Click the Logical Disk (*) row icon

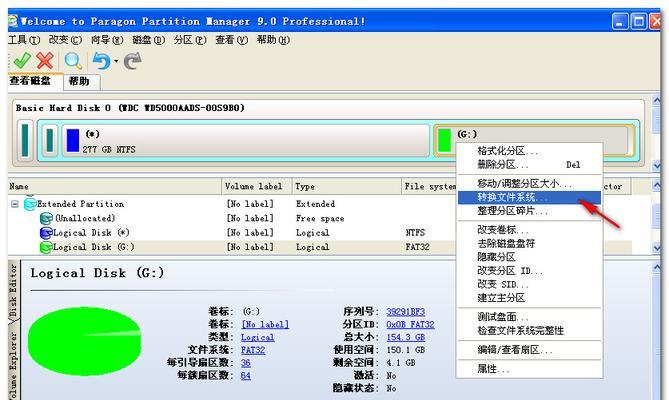click(x=46, y=233)
